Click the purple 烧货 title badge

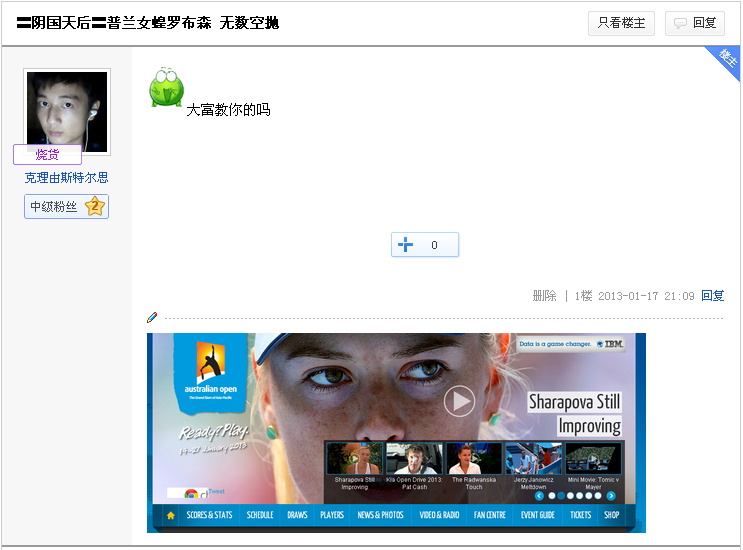click(x=47, y=154)
